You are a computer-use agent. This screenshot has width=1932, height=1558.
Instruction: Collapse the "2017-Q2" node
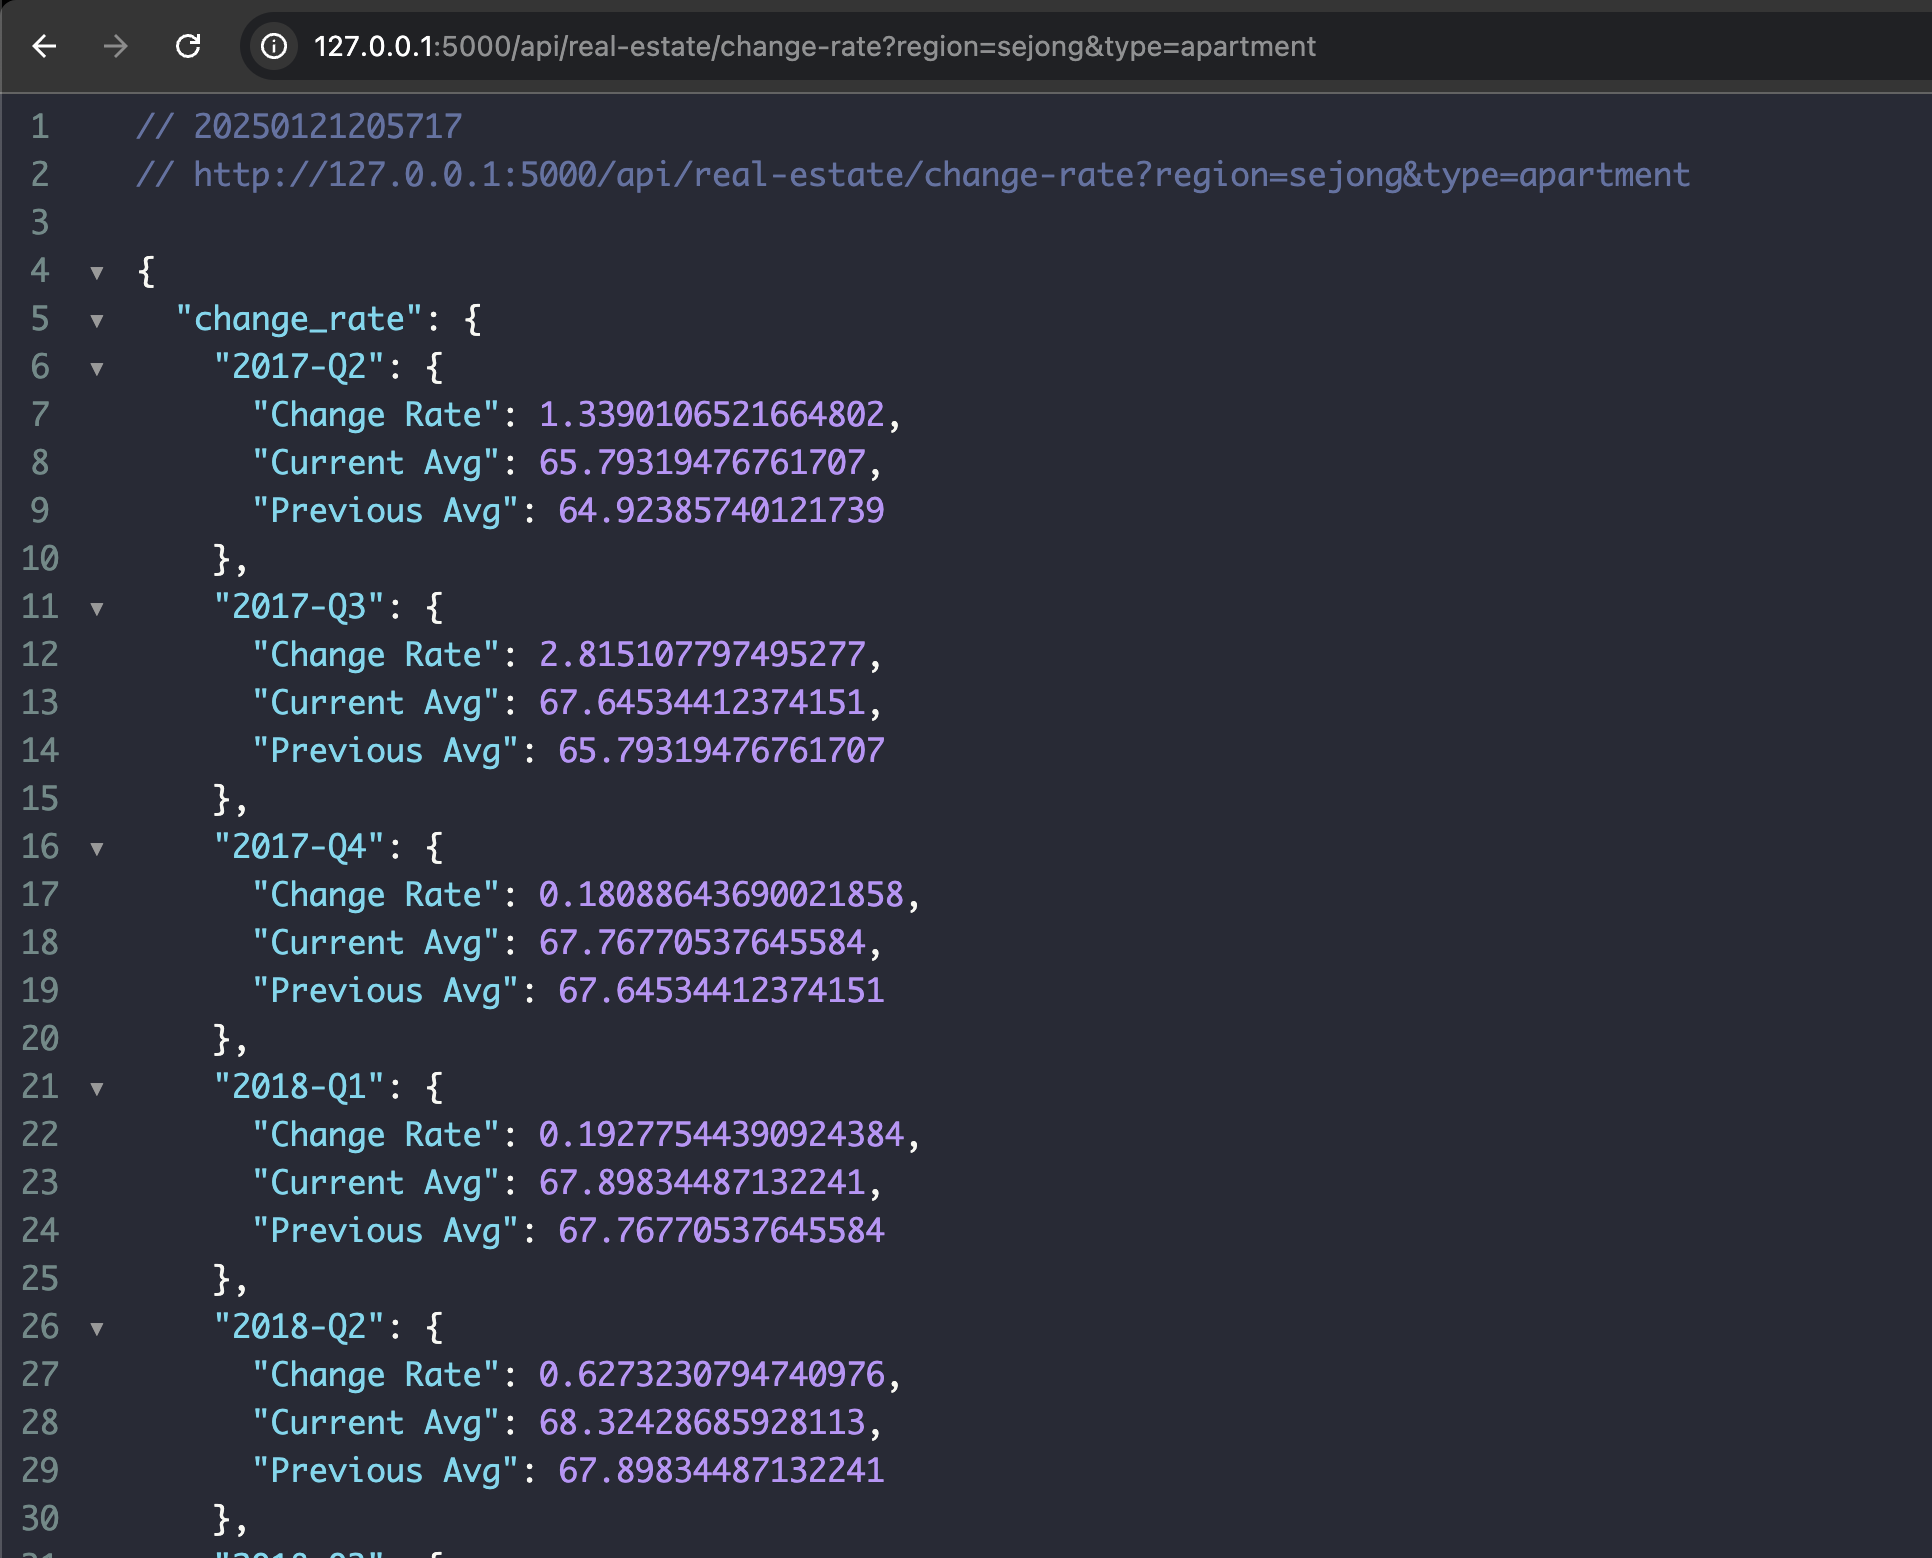(x=97, y=368)
